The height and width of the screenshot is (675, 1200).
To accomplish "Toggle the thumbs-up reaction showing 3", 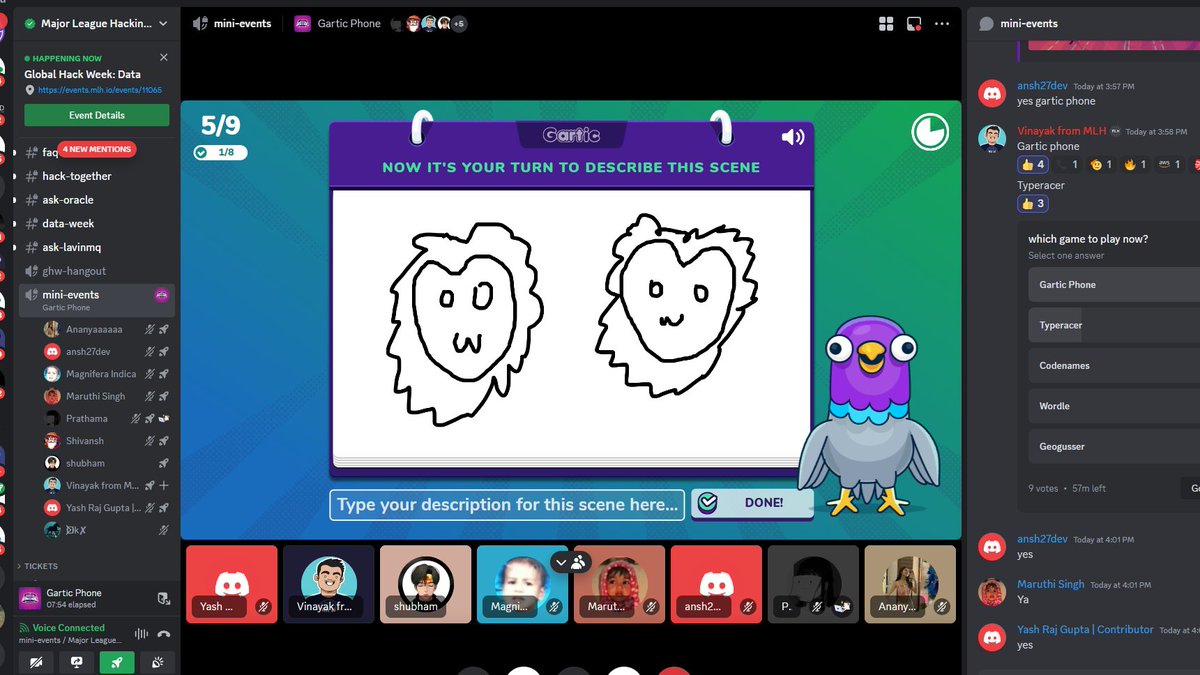I will 1033,203.
